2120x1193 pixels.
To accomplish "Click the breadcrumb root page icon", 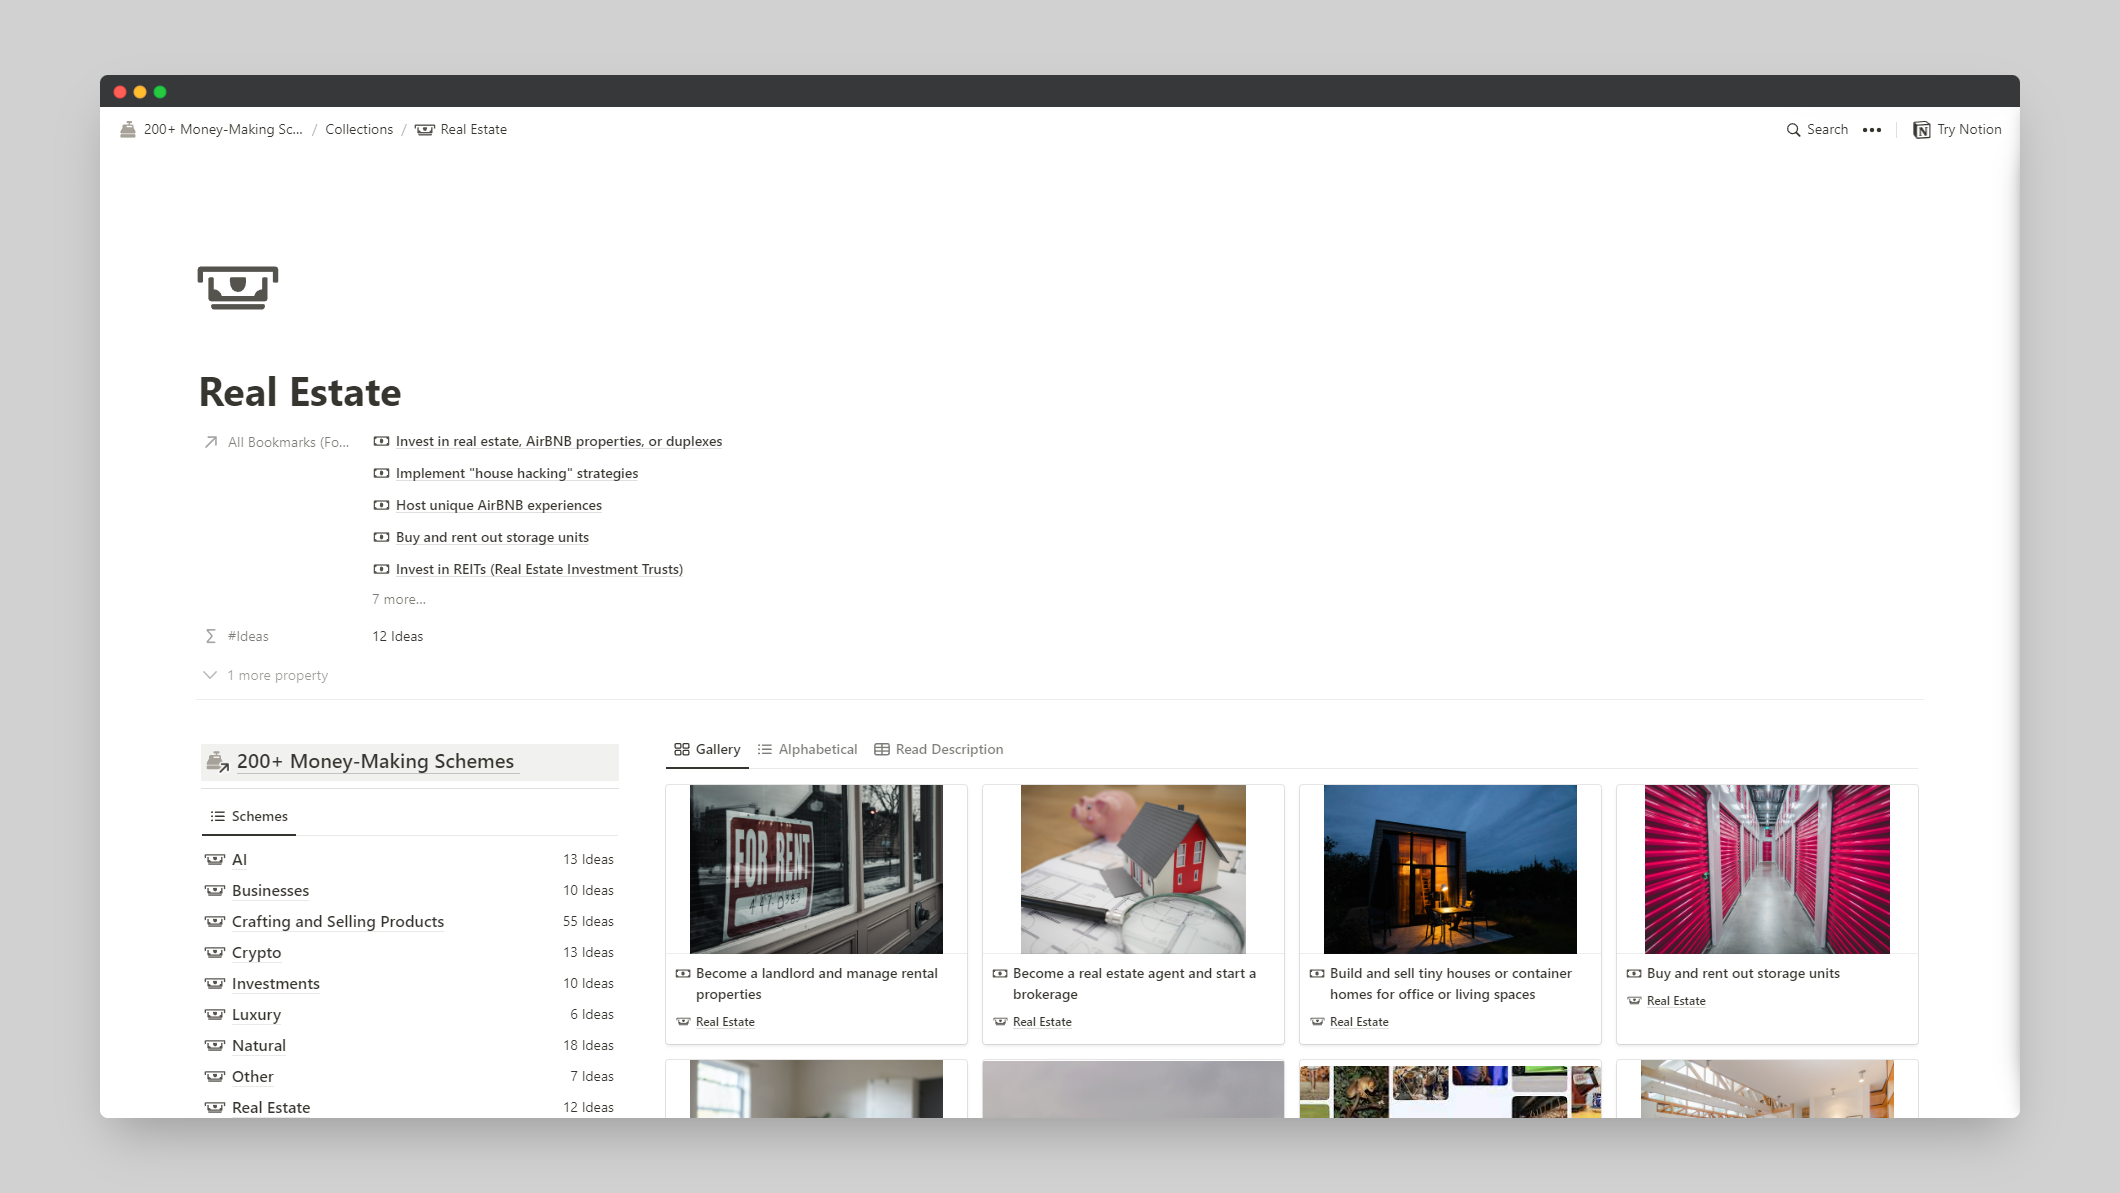I will [x=128, y=130].
